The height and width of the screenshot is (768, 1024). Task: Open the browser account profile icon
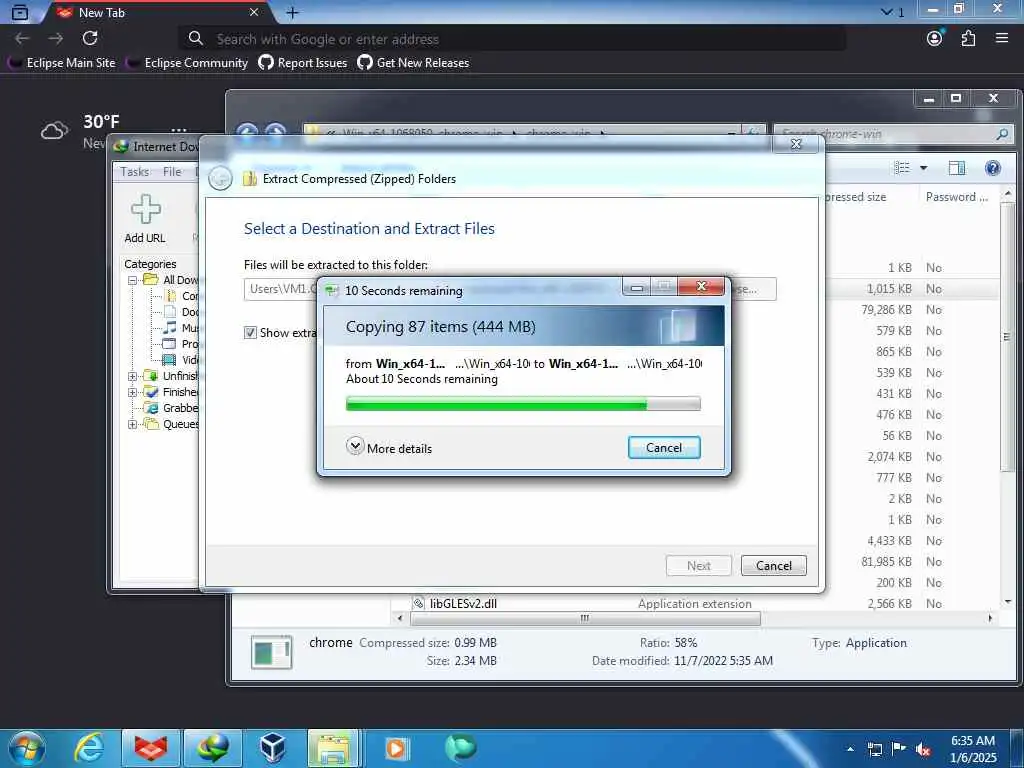[935, 38]
